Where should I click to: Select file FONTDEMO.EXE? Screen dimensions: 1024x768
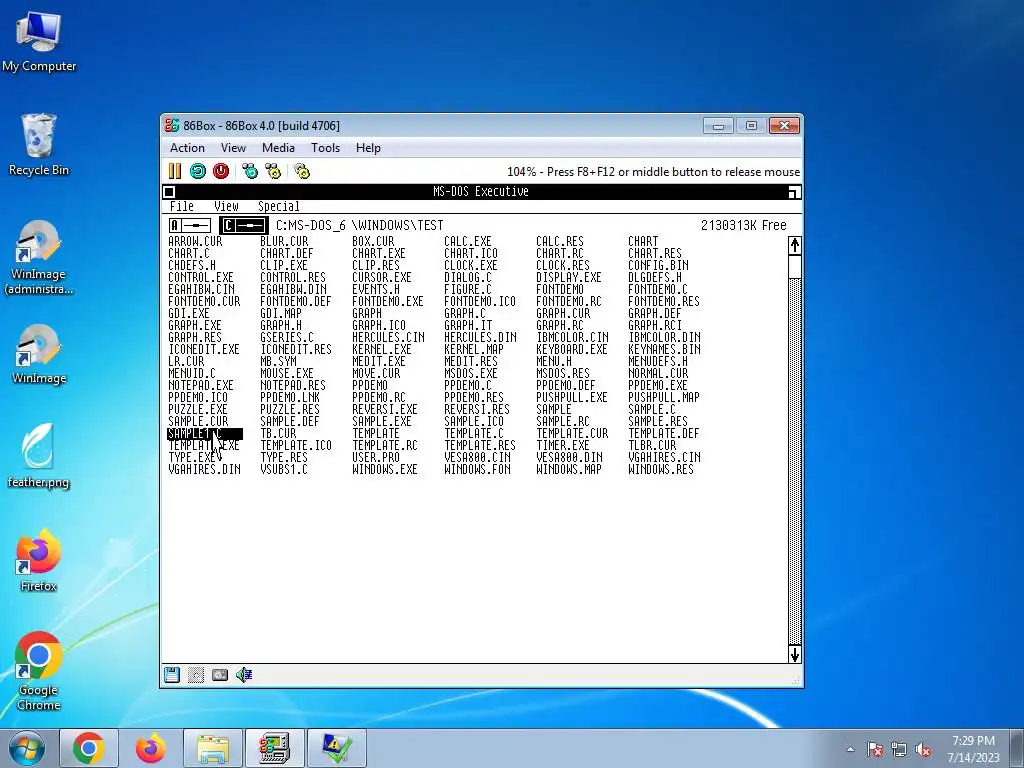pos(388,302)
